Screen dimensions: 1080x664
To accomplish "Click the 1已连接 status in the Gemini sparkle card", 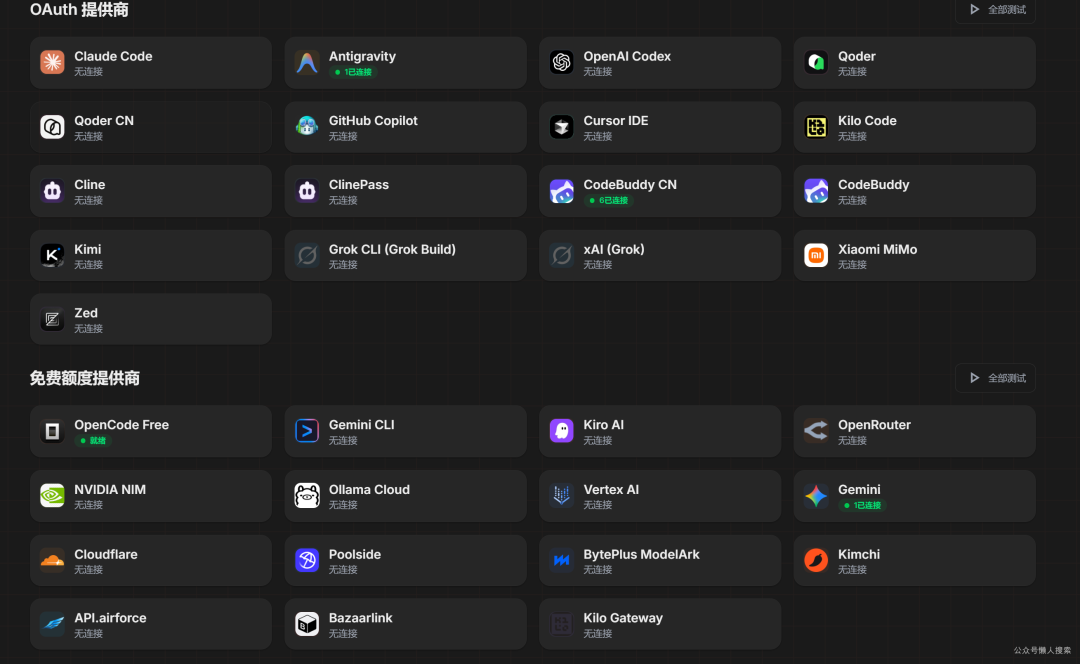I will (862, 506).
